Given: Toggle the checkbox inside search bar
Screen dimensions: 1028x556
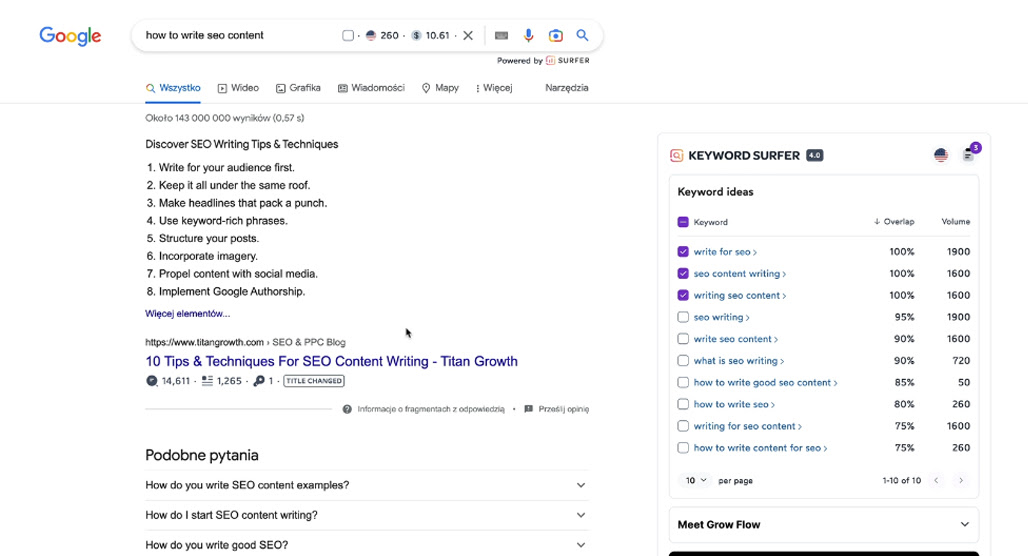Looking at the screenshot, I should [x=348, y=35].
